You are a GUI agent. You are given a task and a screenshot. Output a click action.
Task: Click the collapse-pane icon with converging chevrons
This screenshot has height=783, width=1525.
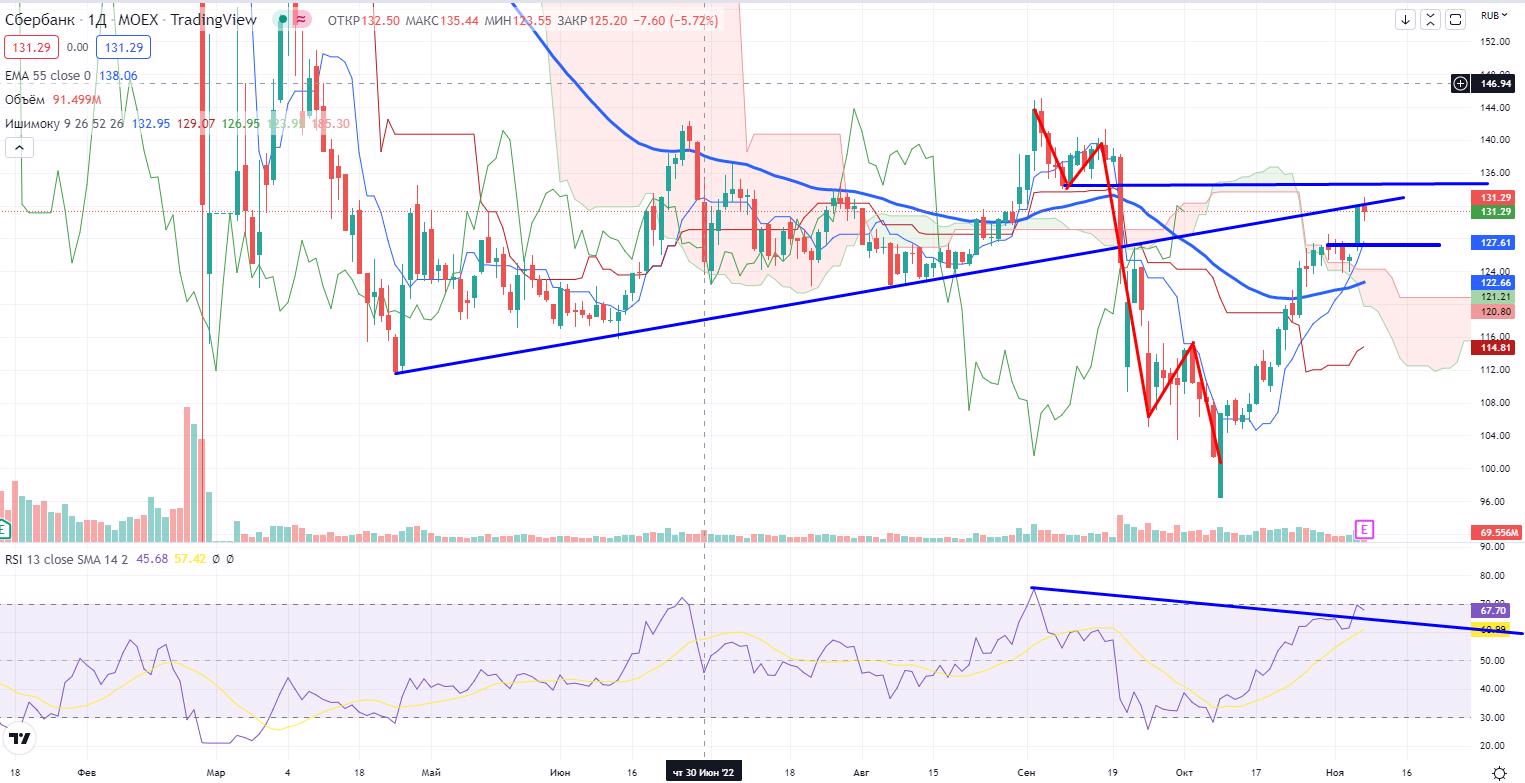tap(1431, 19)
